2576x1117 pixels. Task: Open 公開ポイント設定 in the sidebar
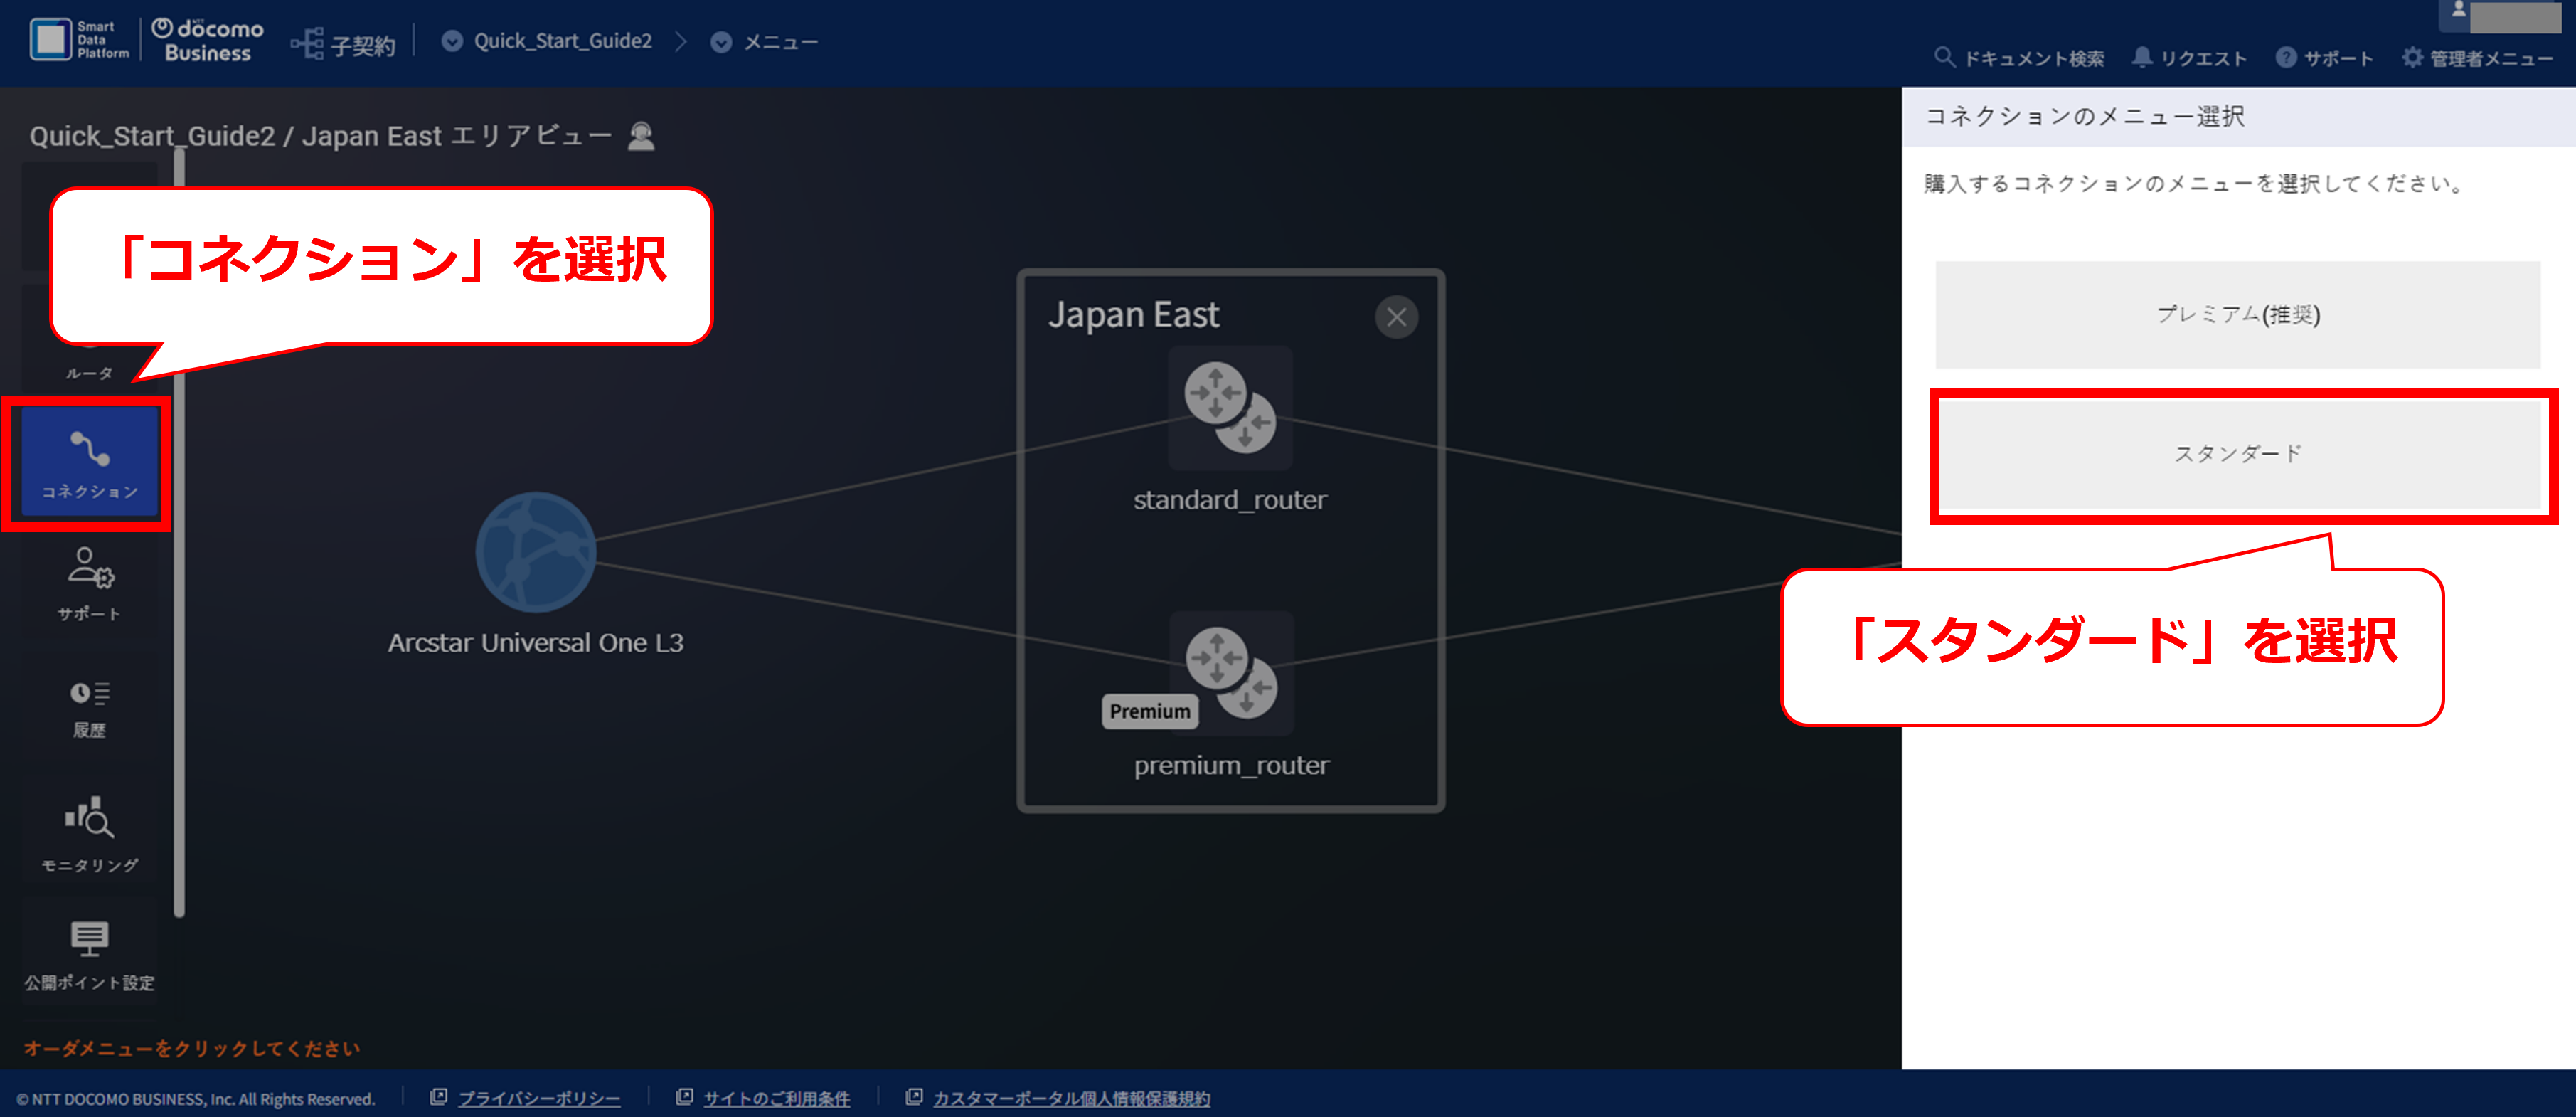(x=89, y=955)
